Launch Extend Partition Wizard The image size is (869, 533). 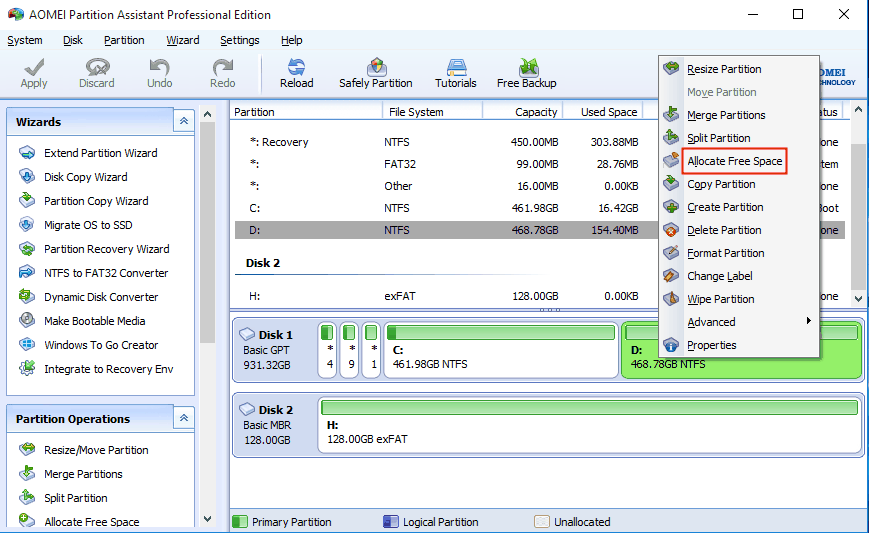(101, 153)
